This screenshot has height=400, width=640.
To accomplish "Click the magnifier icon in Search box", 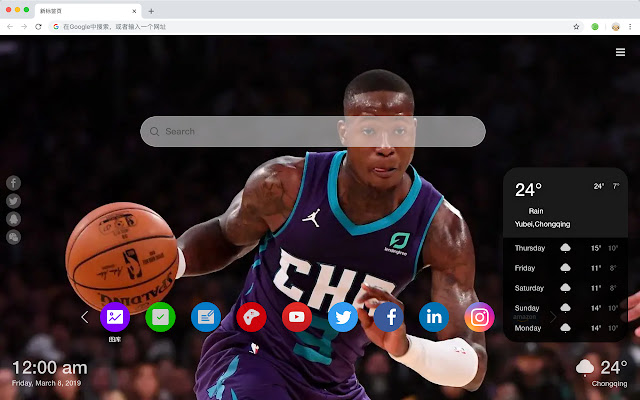I will [x=154, y=131].
